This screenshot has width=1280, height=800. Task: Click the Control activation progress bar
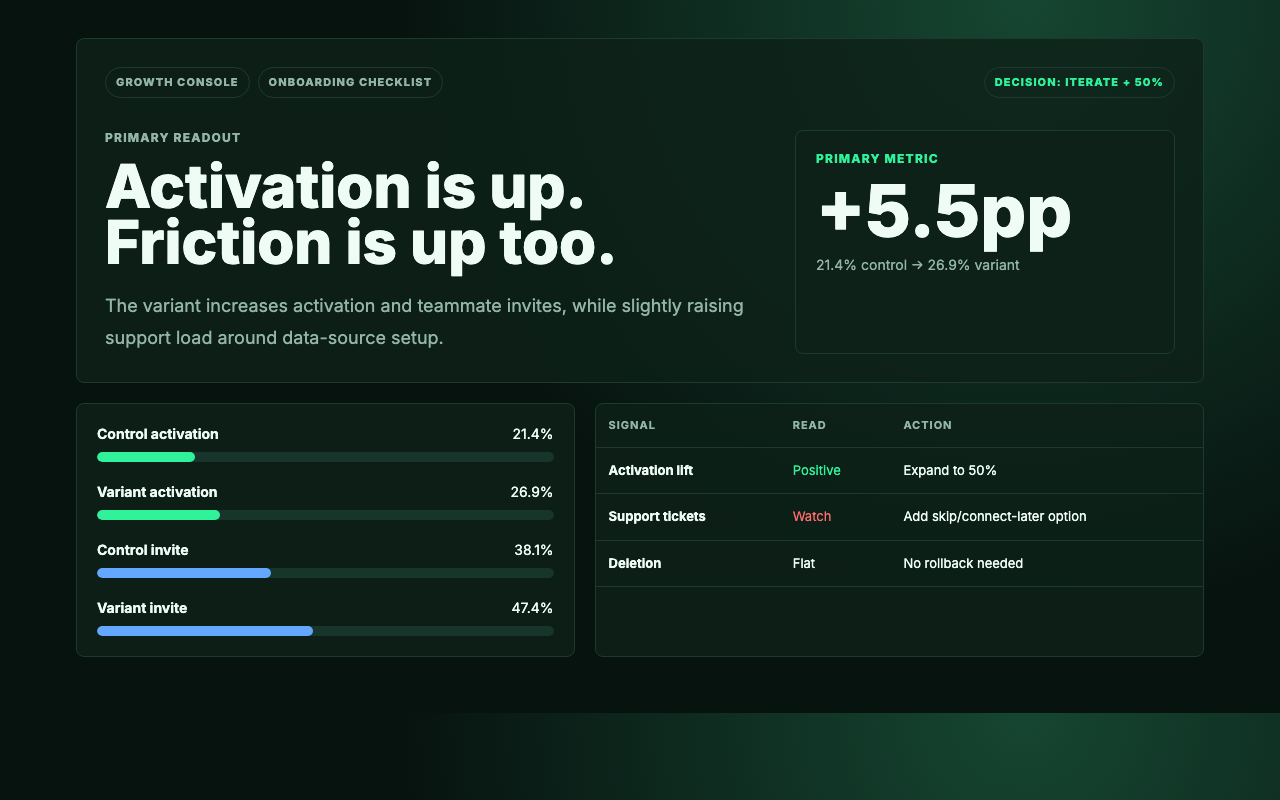click(x=325, y=457)
